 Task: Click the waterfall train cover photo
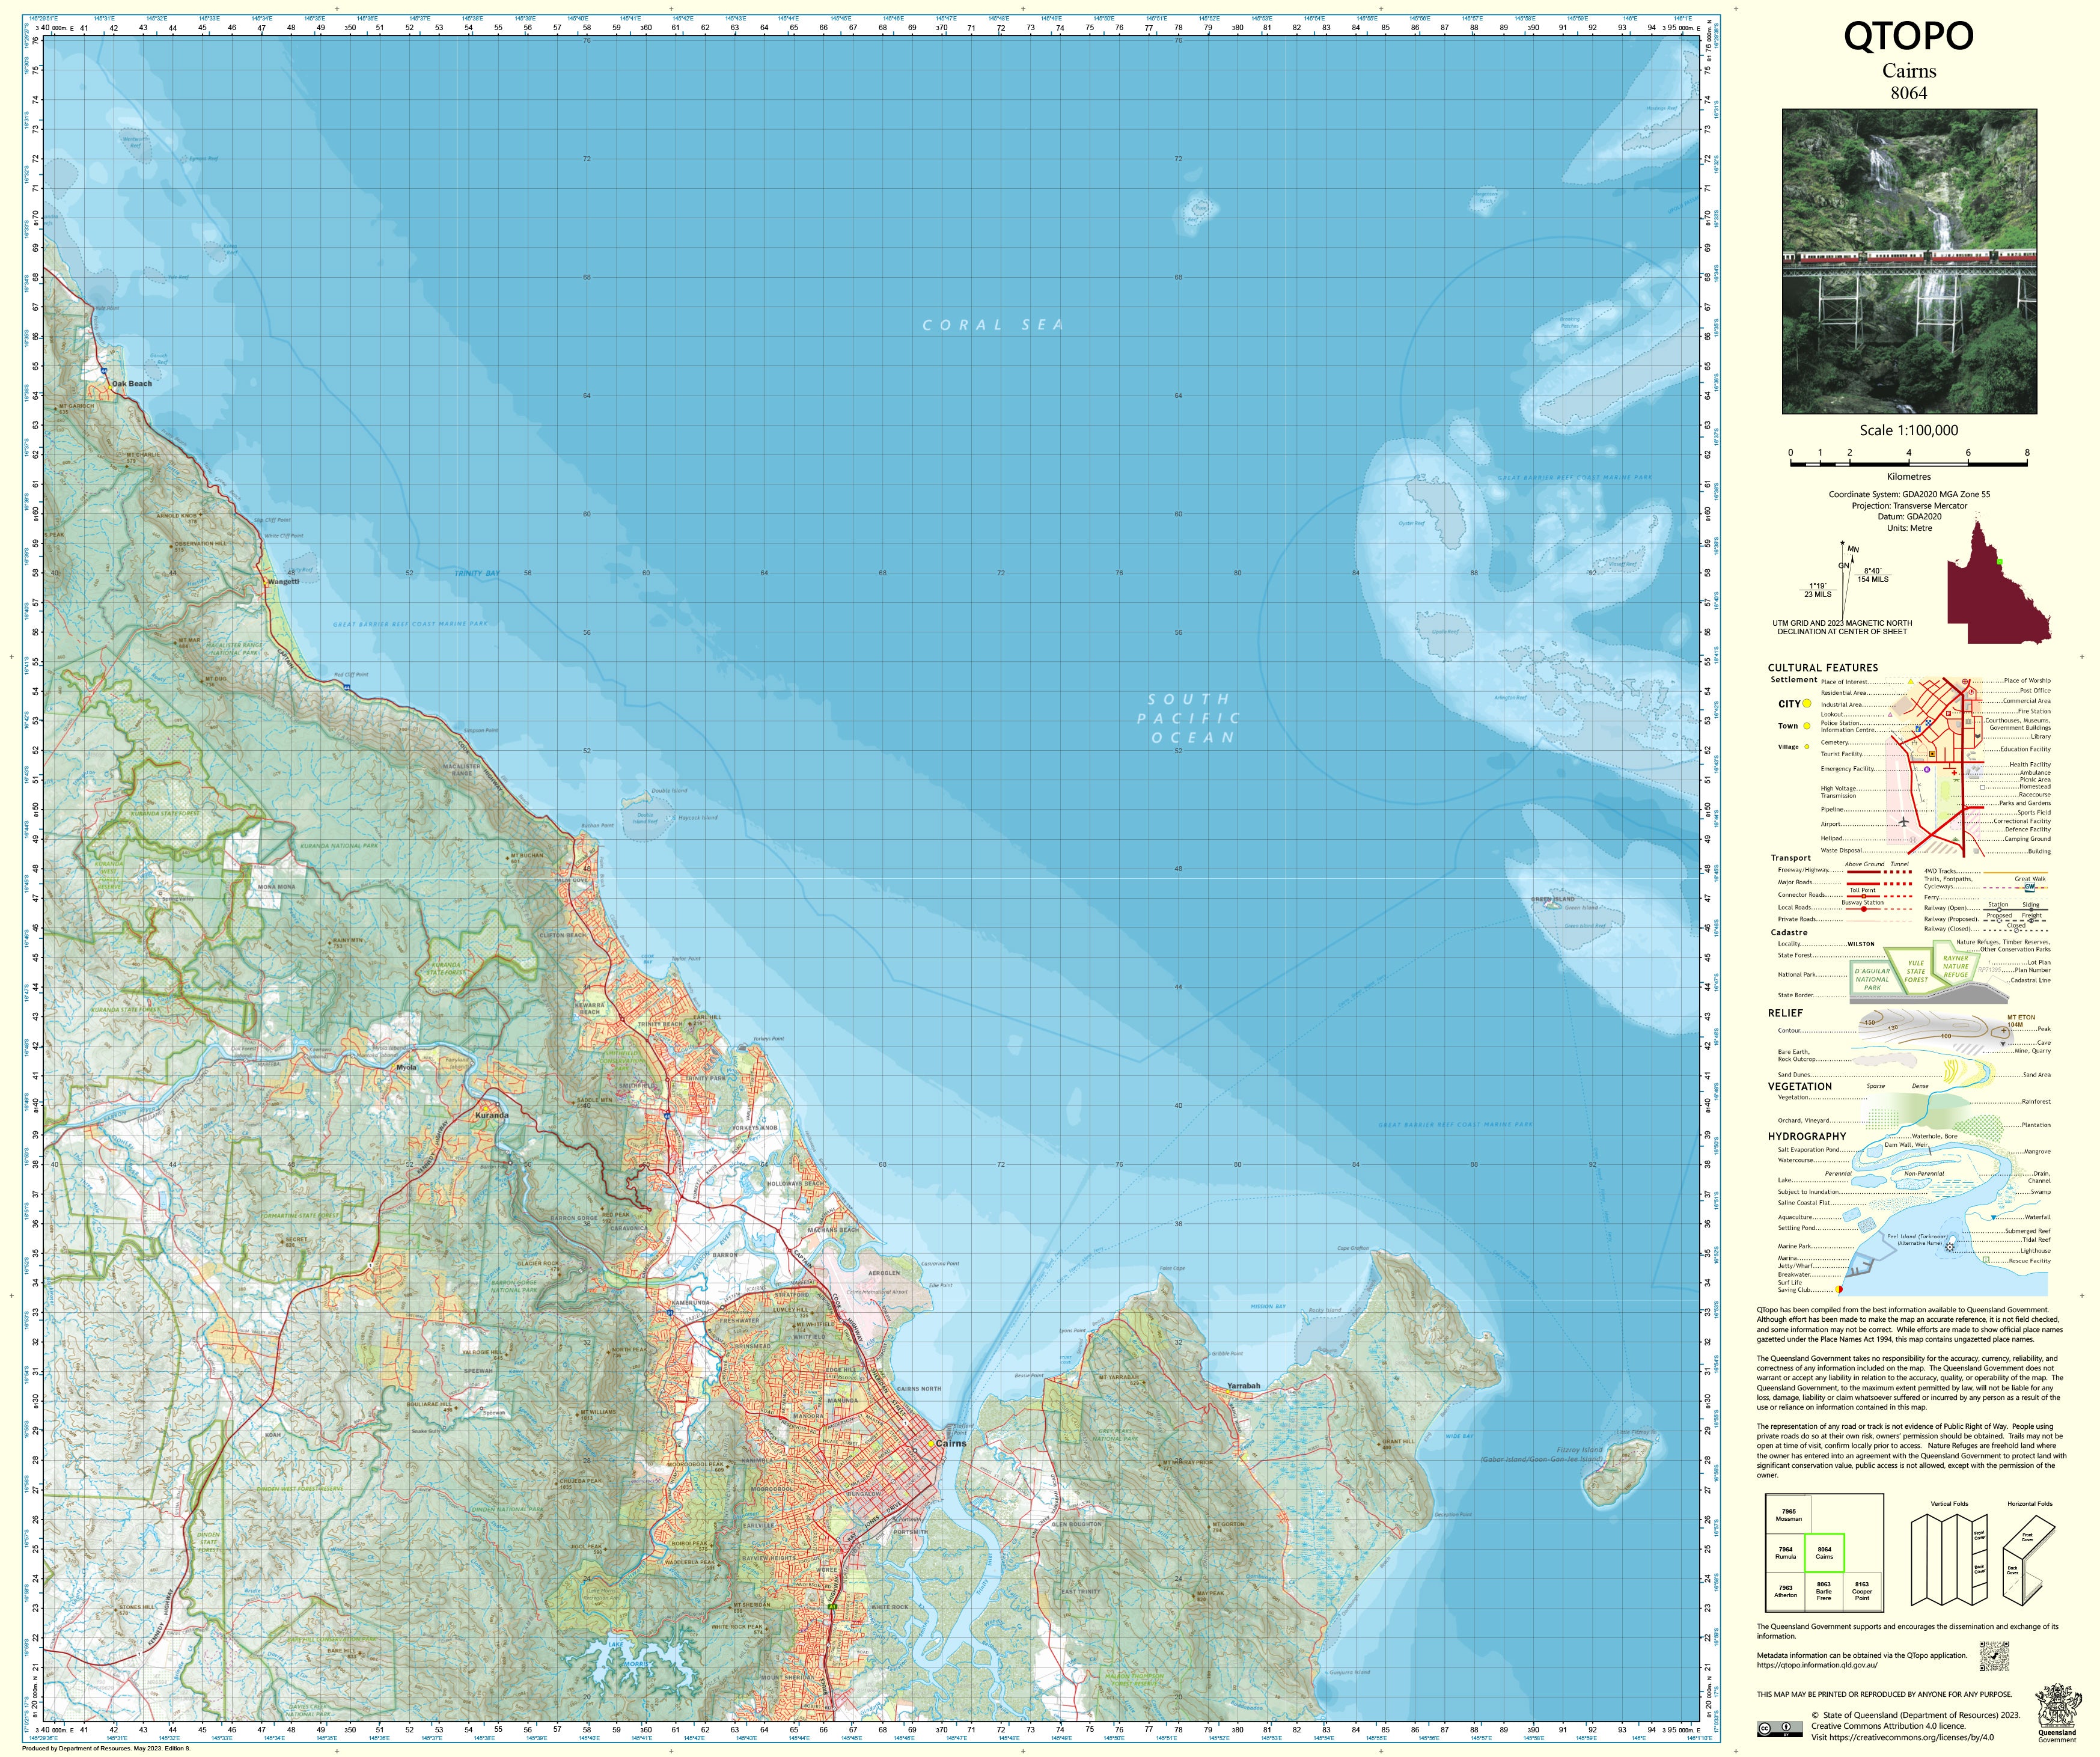(1909, 261)
